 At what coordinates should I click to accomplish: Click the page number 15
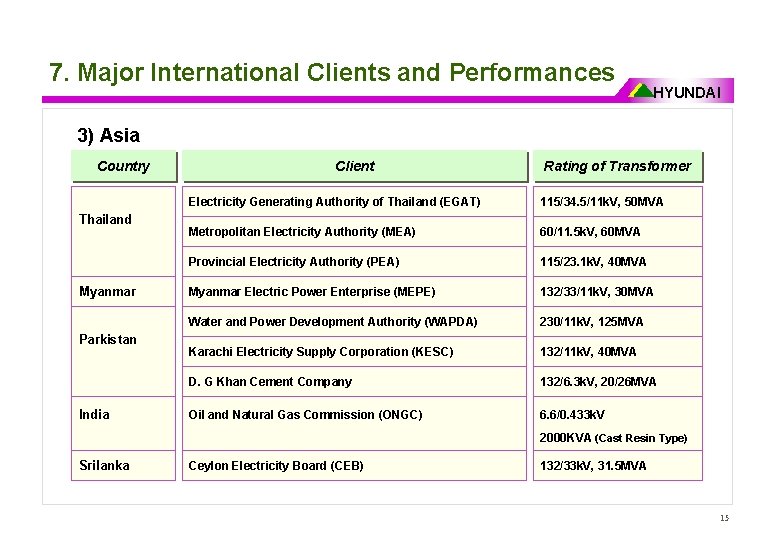pos(724,518)
